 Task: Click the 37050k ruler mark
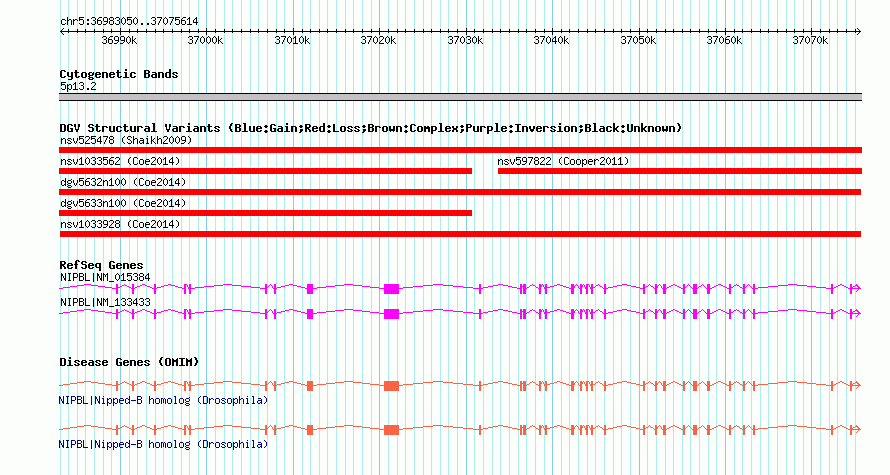[x=638, y=40]
